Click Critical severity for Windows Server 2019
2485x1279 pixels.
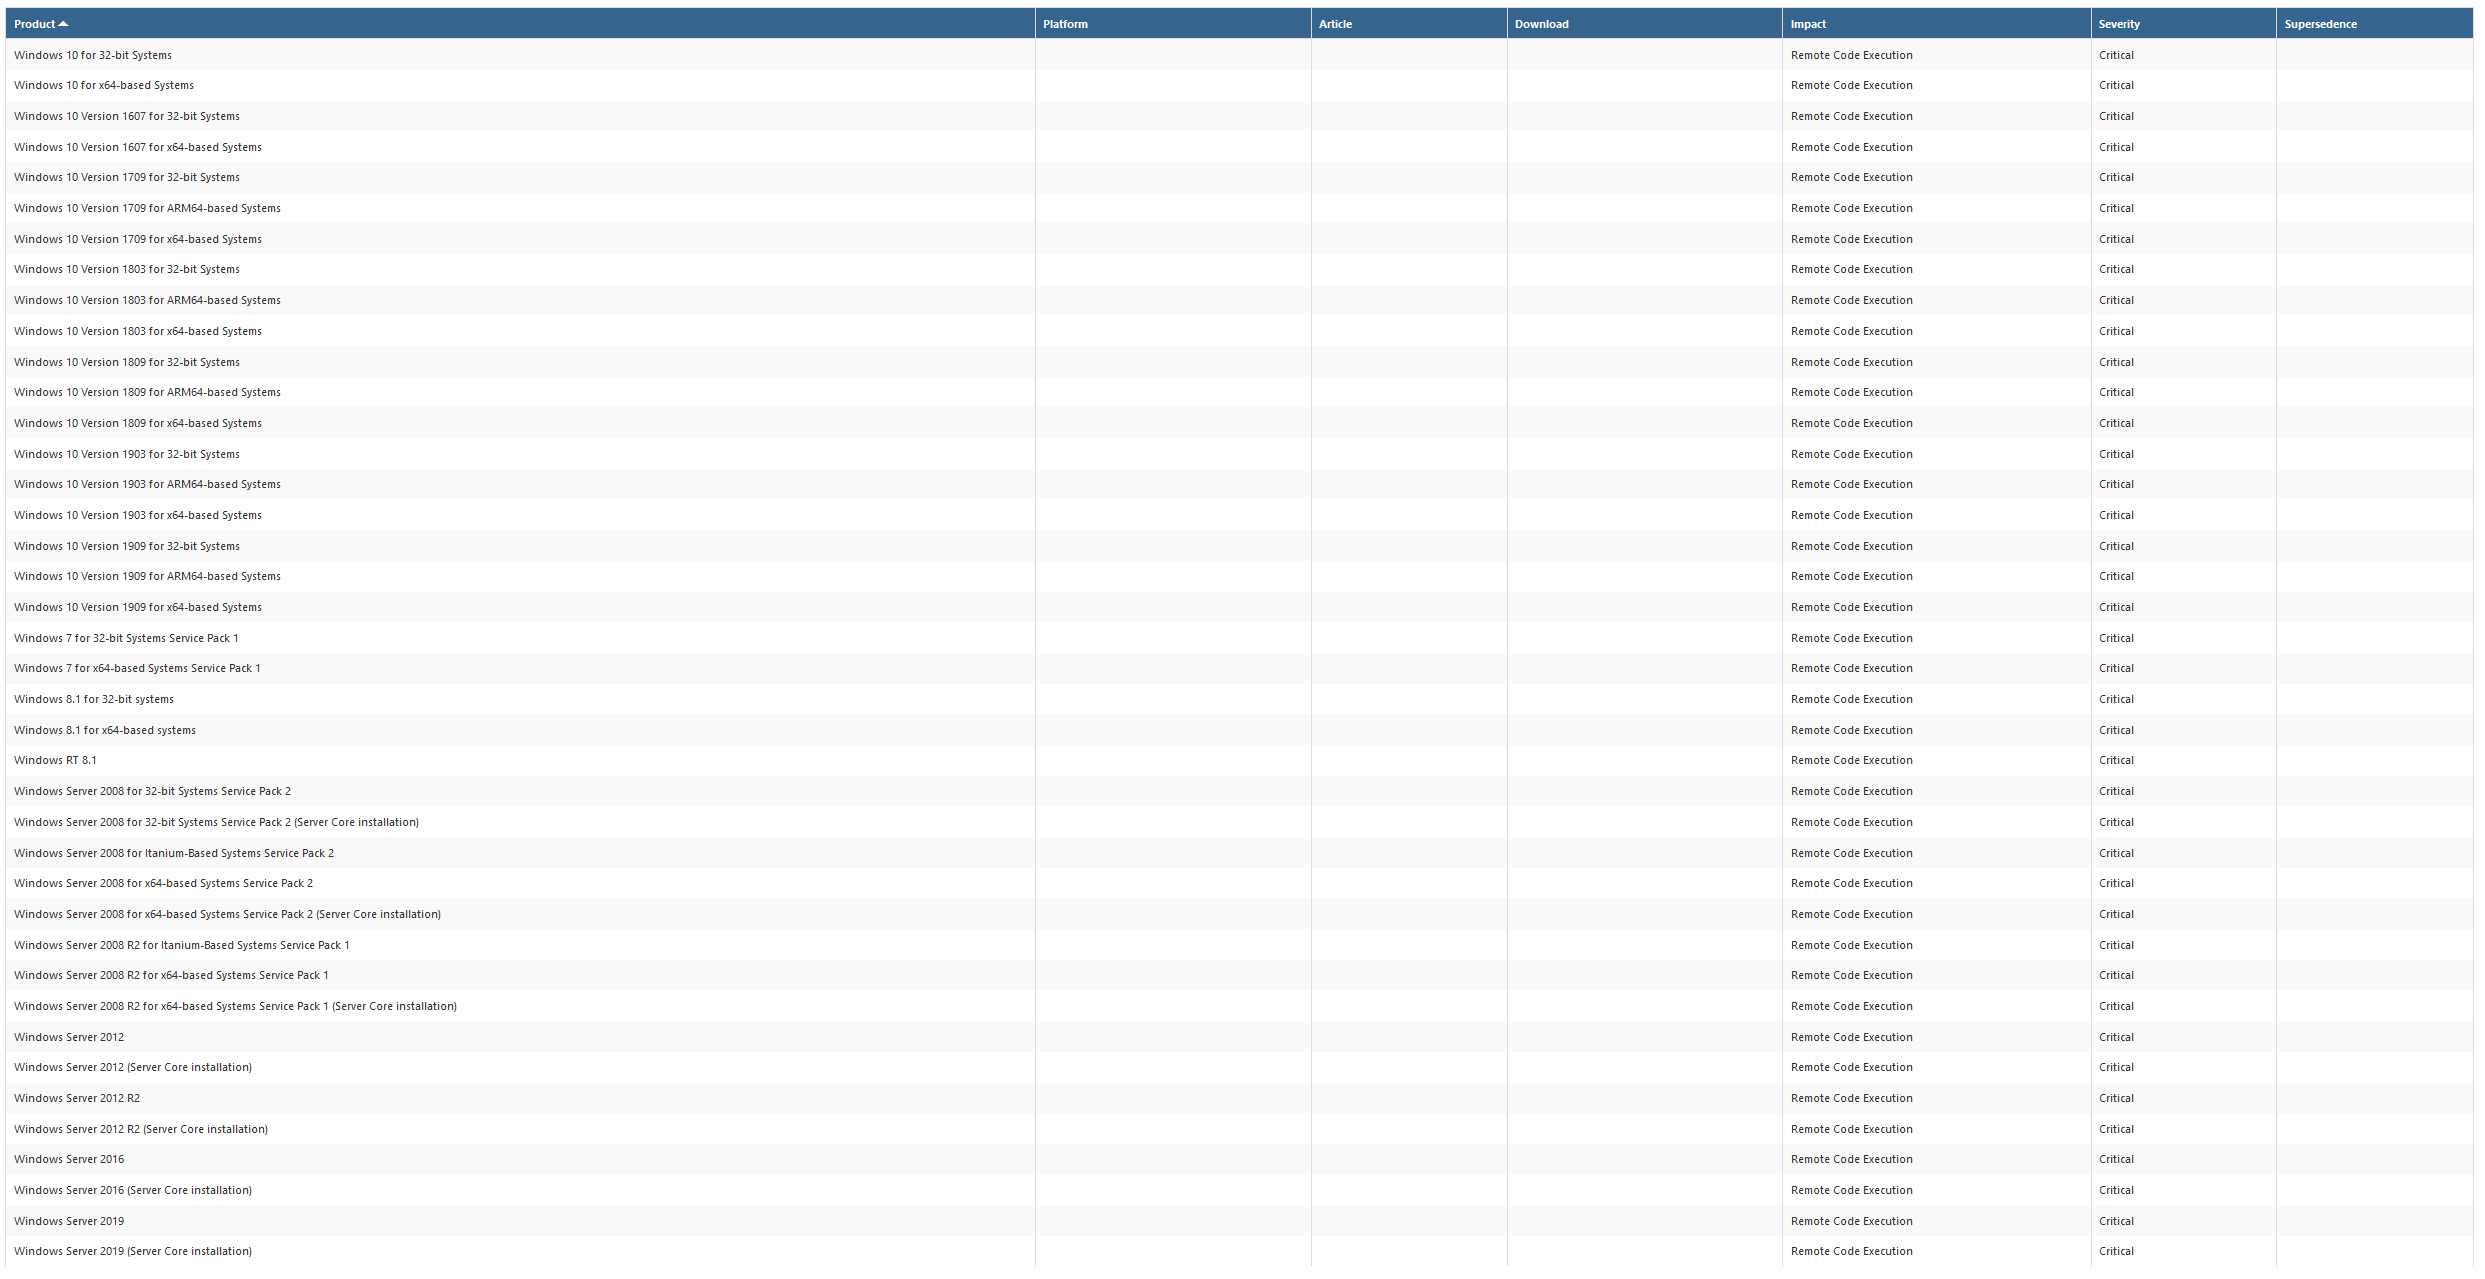(x=2116, y=1221)
